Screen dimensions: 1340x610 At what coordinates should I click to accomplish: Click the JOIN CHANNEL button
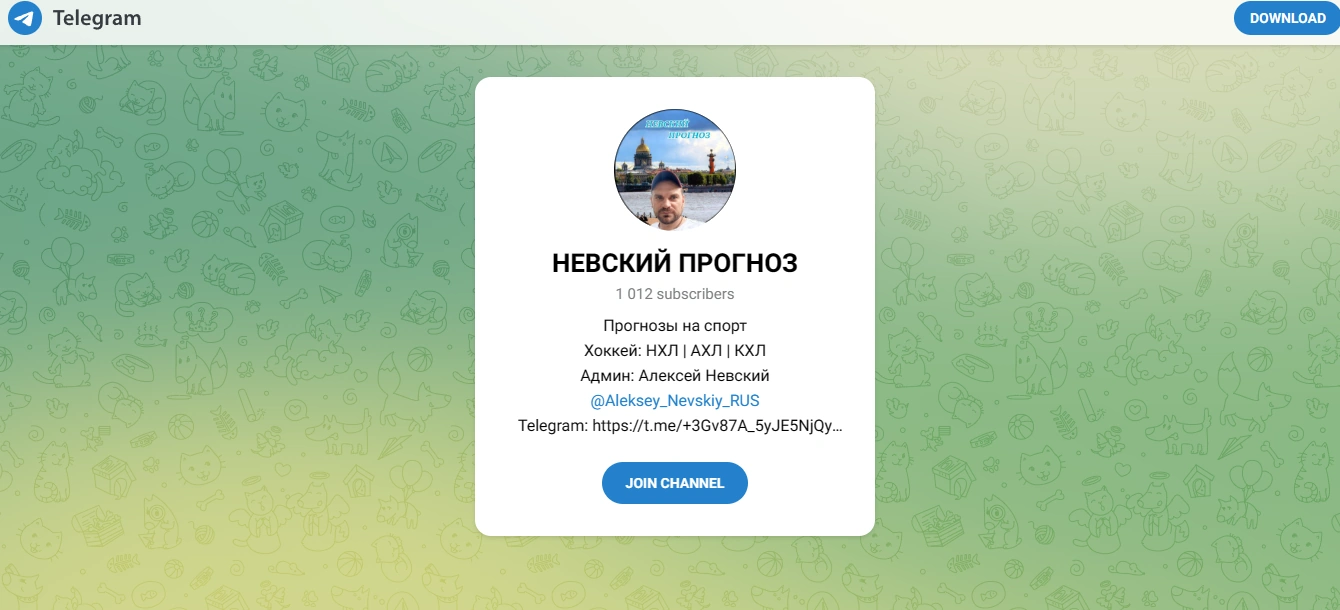point(675,483)
